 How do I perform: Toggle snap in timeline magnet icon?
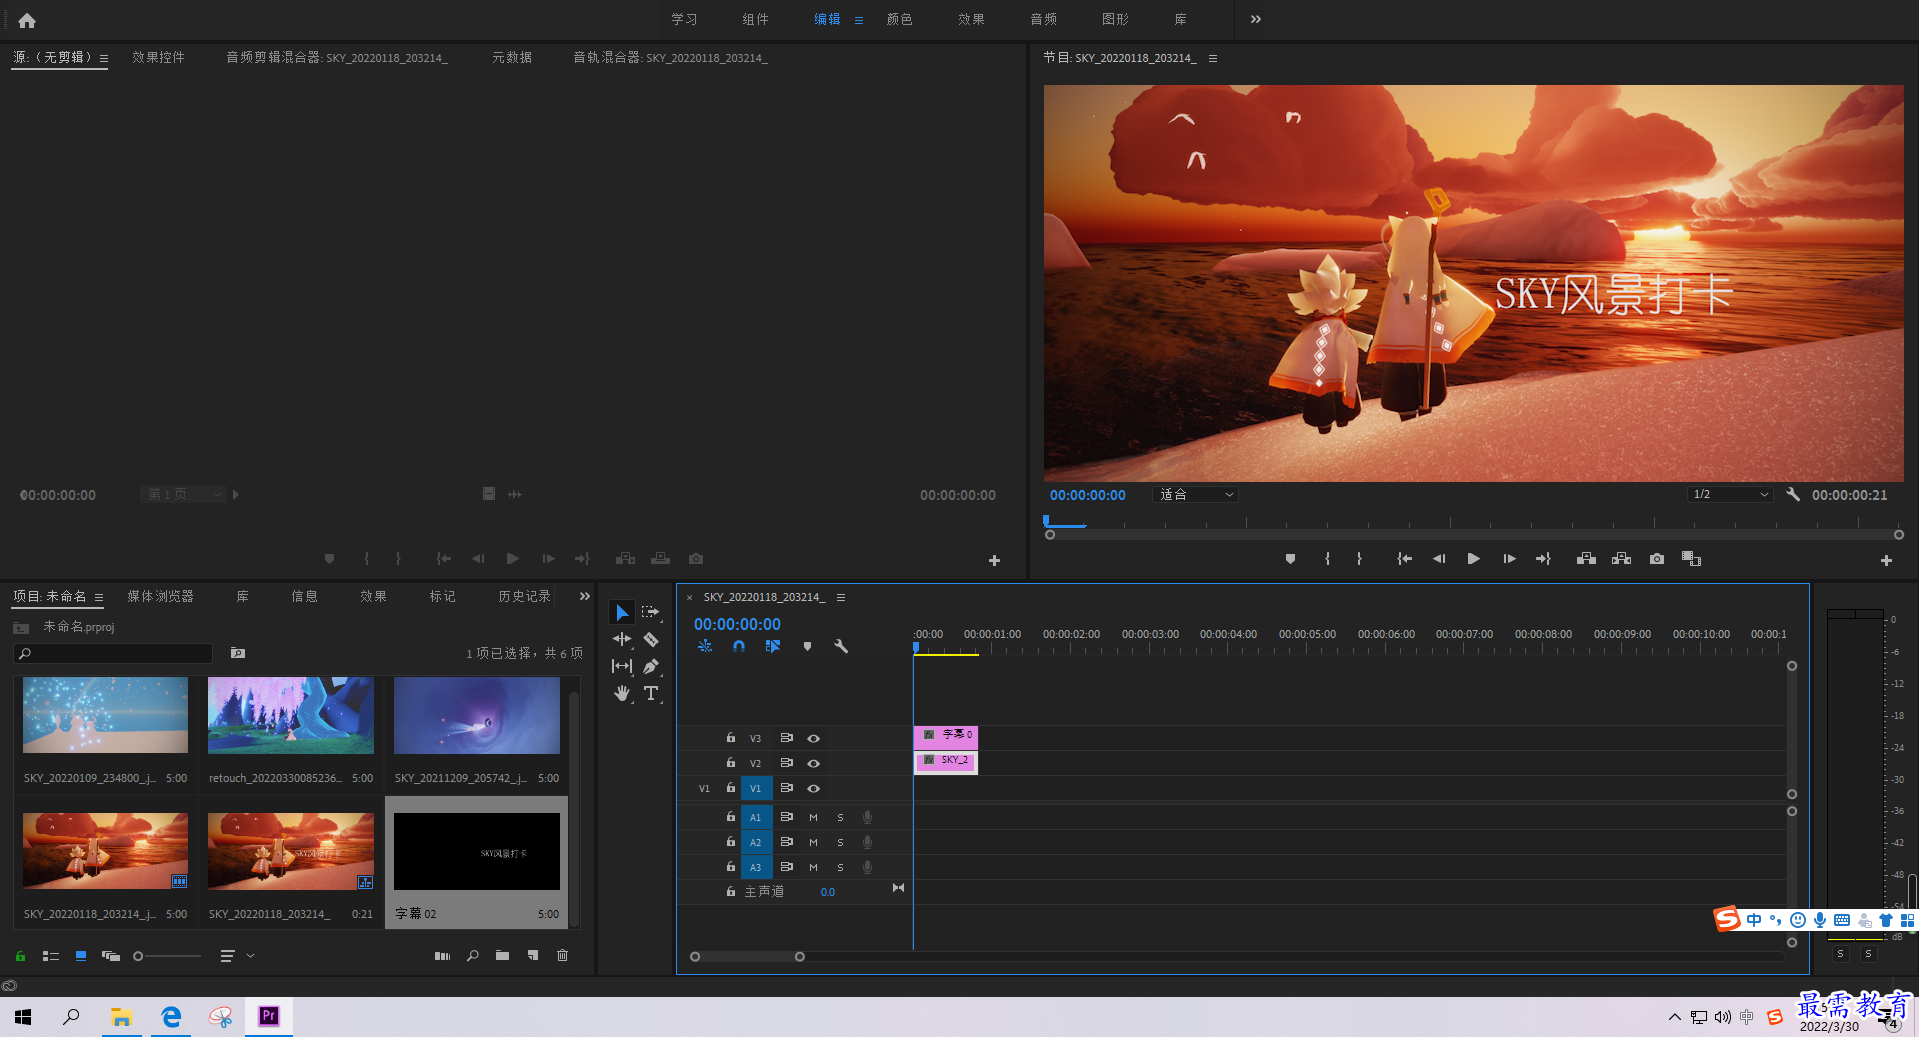click(739, 646)
